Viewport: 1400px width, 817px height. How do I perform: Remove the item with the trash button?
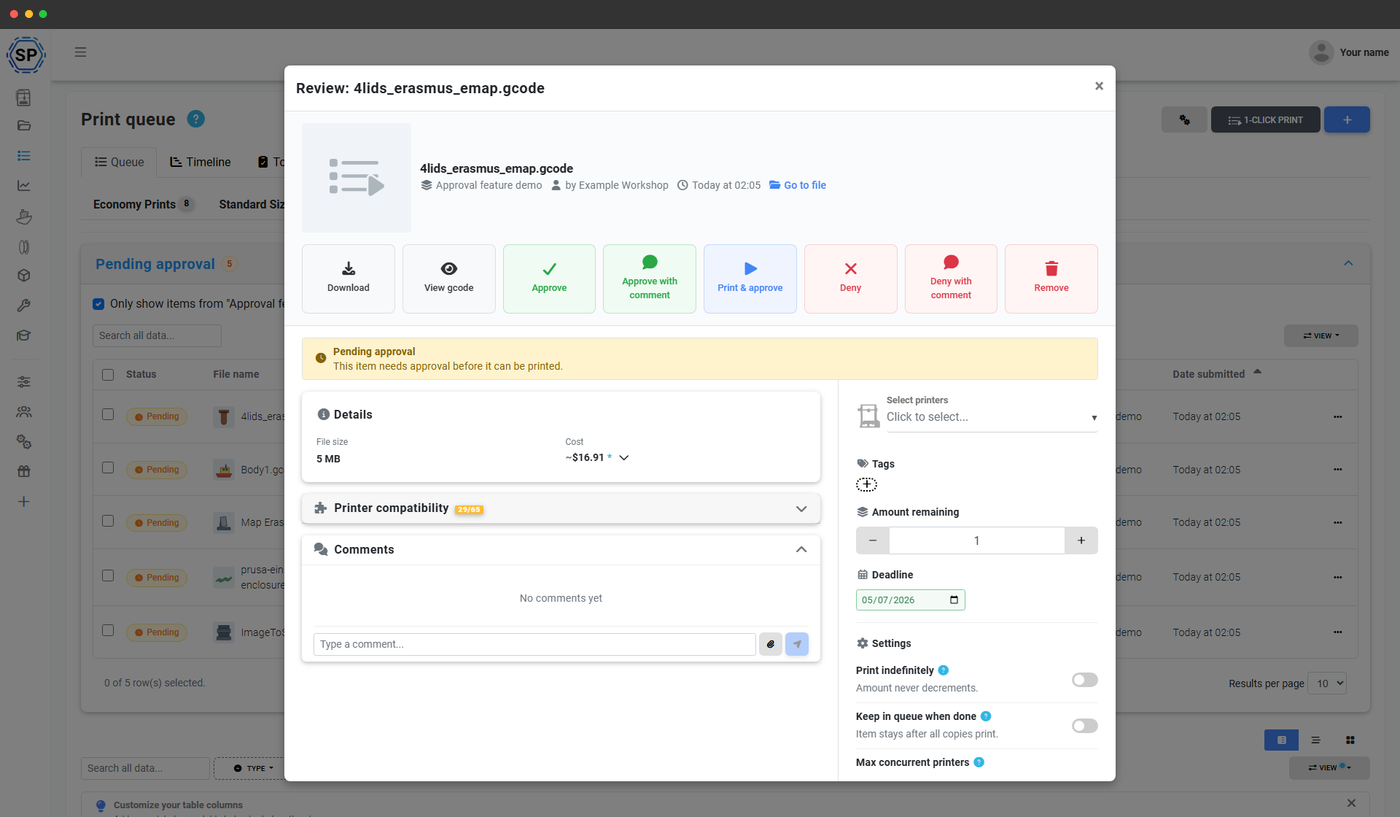click(x=1051, y=279)
